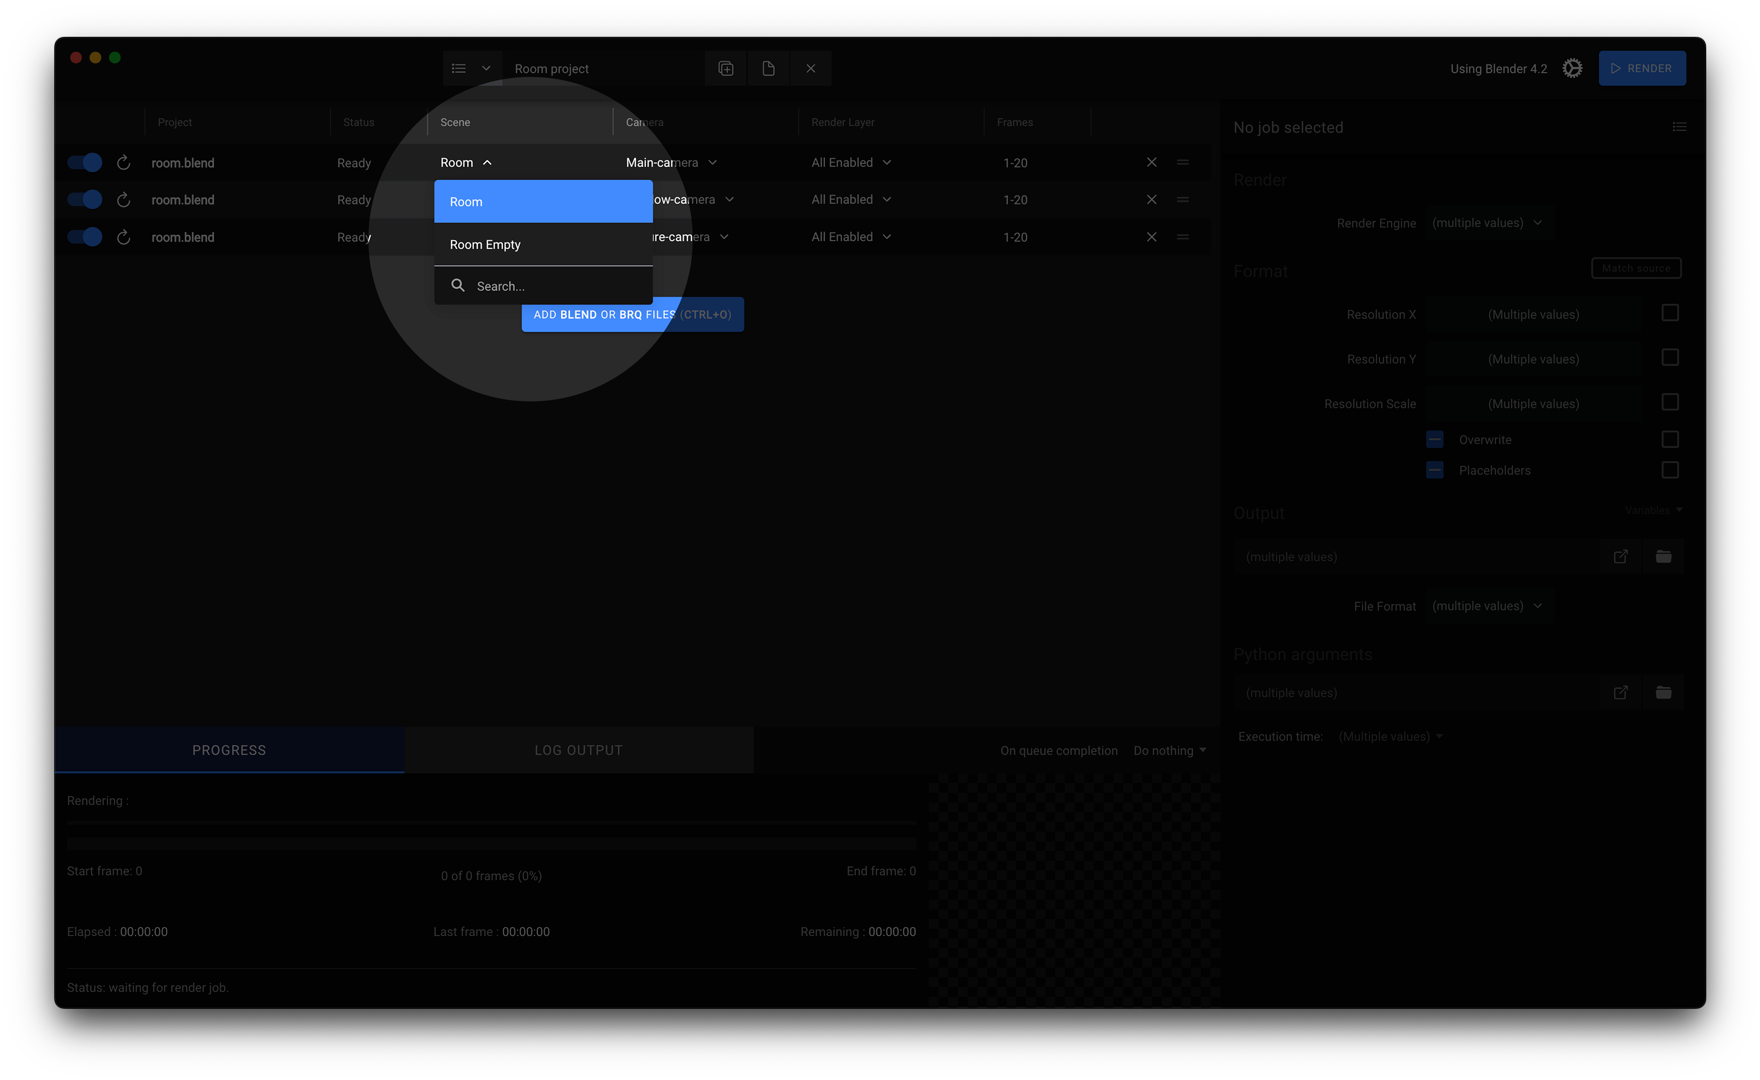The image size is (1760, 1080).
Task: Open the Render Engine dropdown
Action: [1486, 223]
